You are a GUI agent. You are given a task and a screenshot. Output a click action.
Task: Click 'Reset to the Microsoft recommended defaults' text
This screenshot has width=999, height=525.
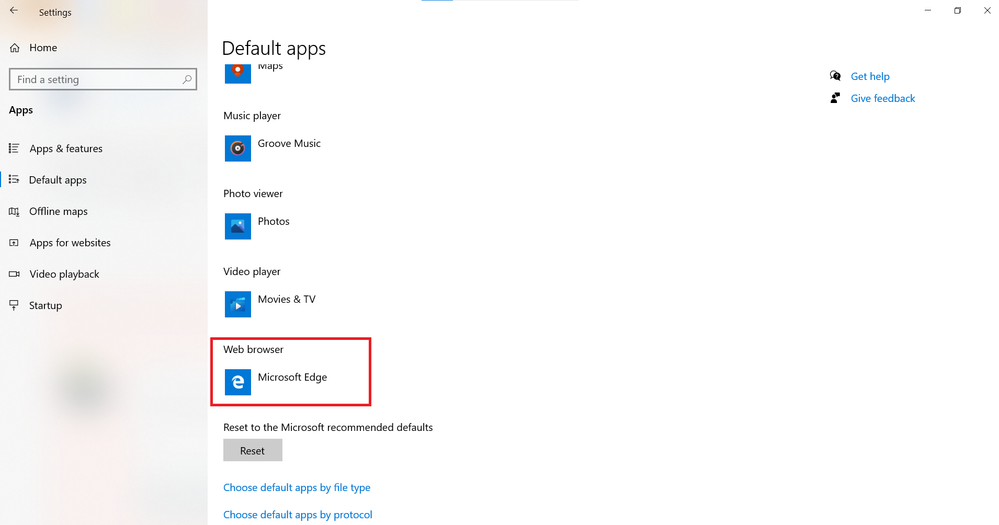click(327, 428)
